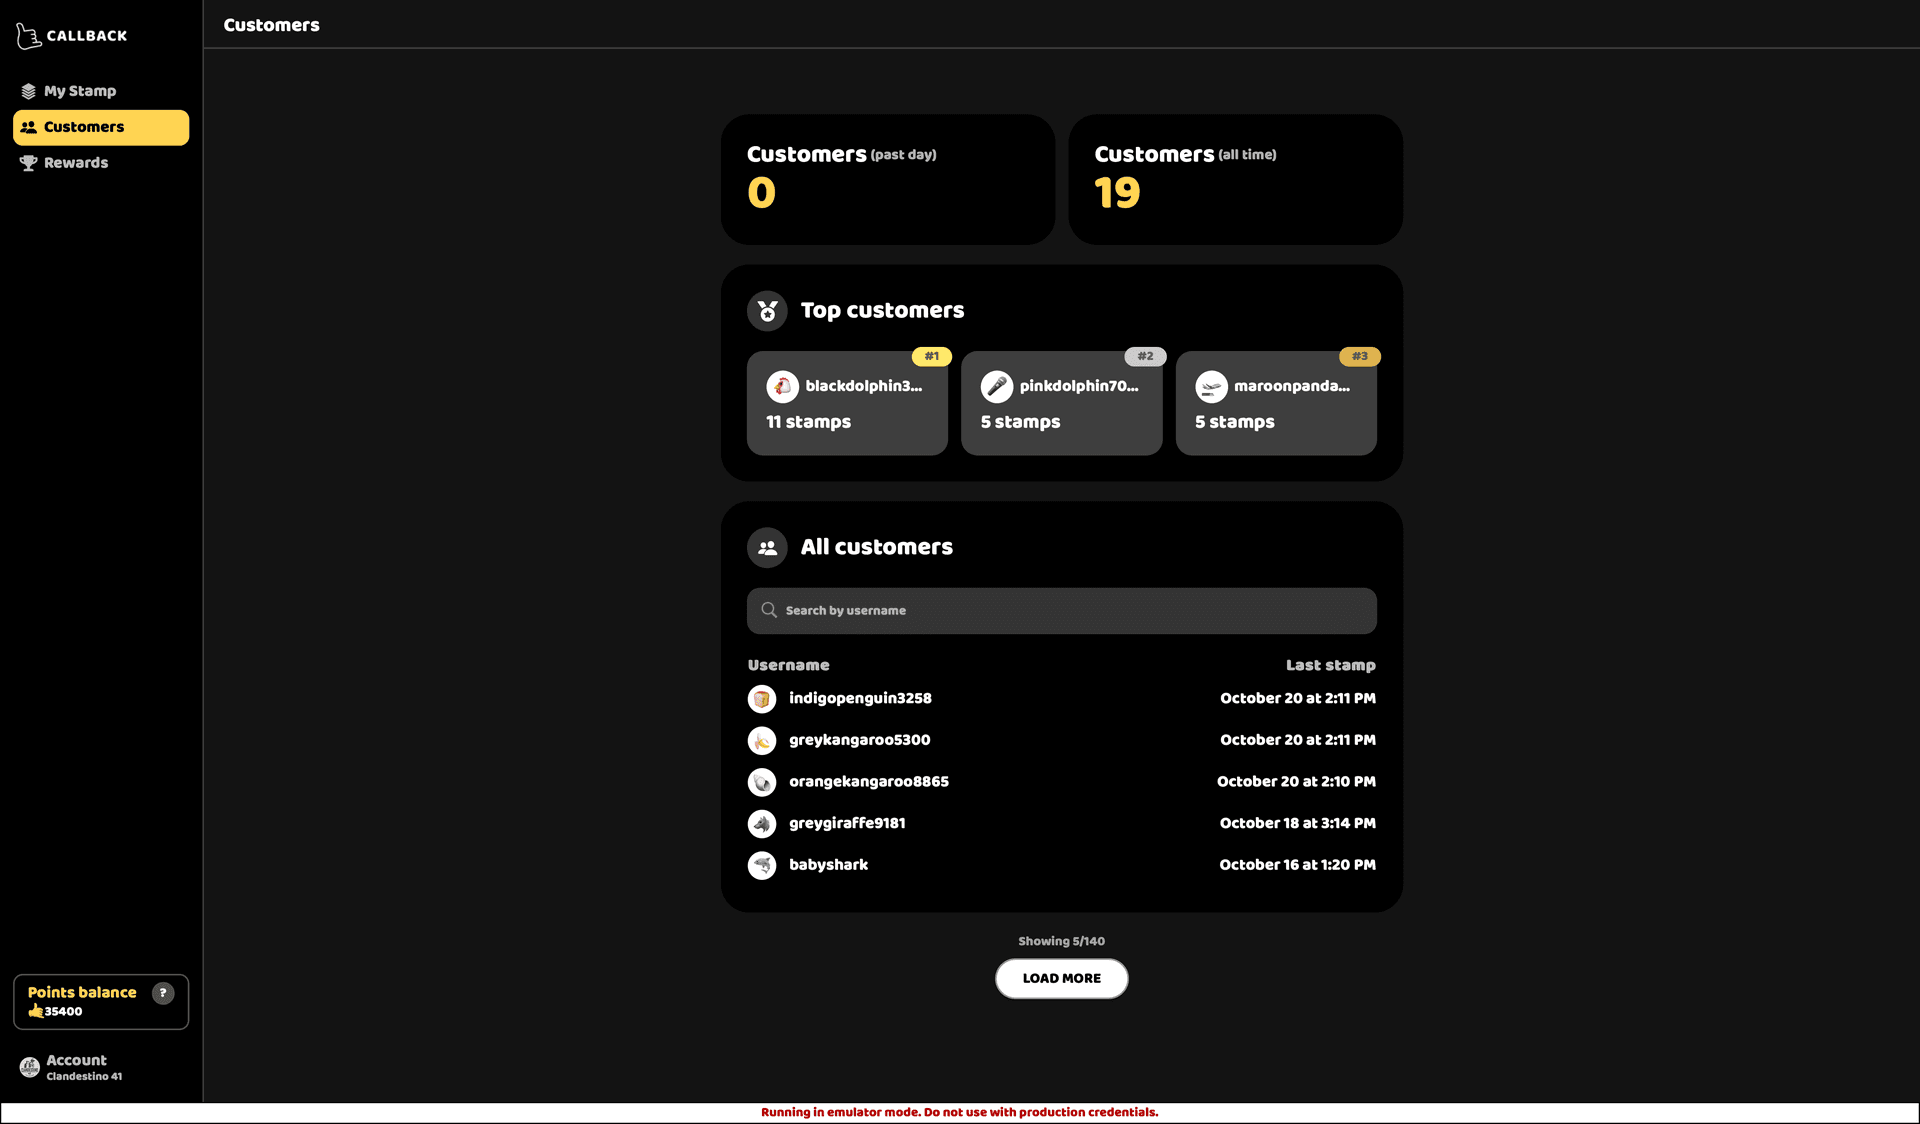Click the Top customers medal icon
The width and height of the screenshot is (1920, 1124).
[x=767, y=311]
